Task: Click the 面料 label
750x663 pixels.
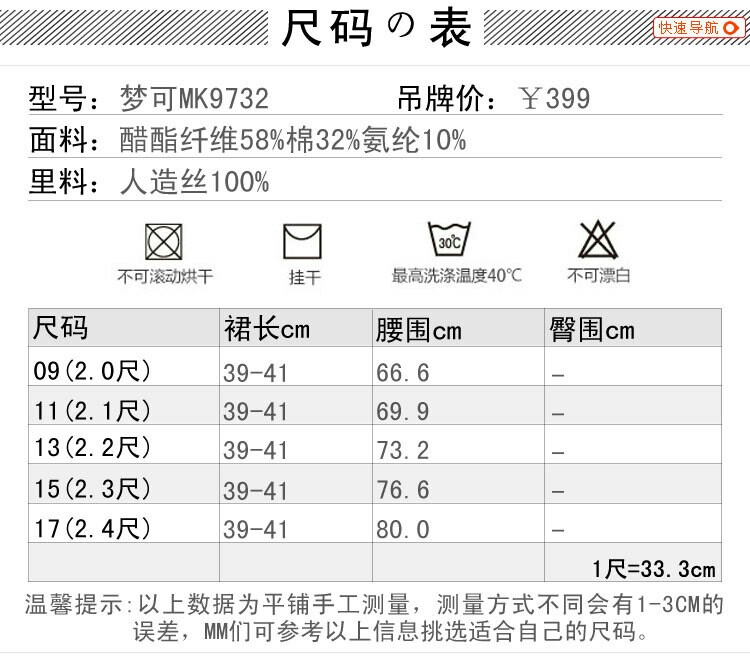Action: tap(63, 140)
